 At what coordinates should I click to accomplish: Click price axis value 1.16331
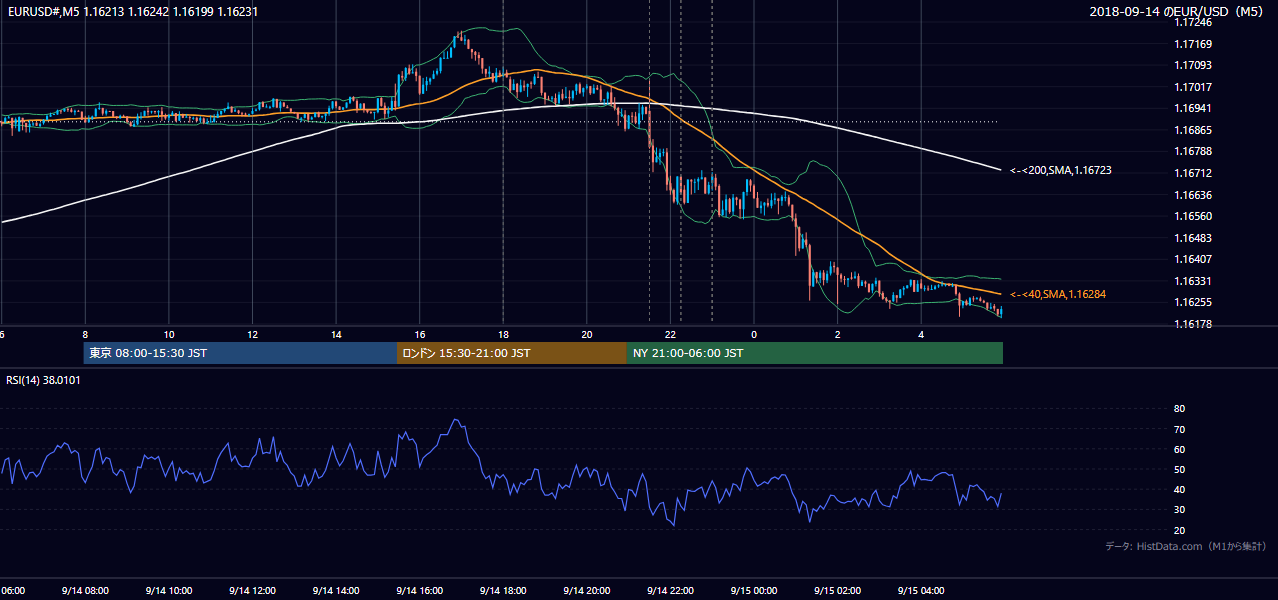point(1193,281)
